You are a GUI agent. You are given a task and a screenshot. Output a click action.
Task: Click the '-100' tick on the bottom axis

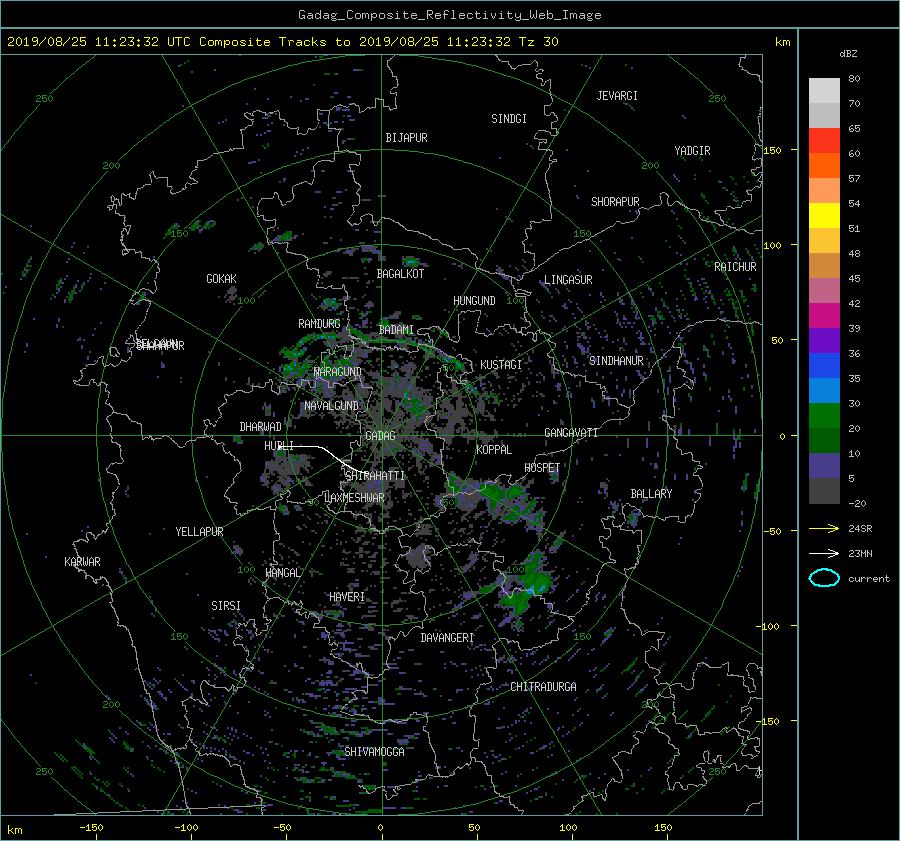pos(186,828)
